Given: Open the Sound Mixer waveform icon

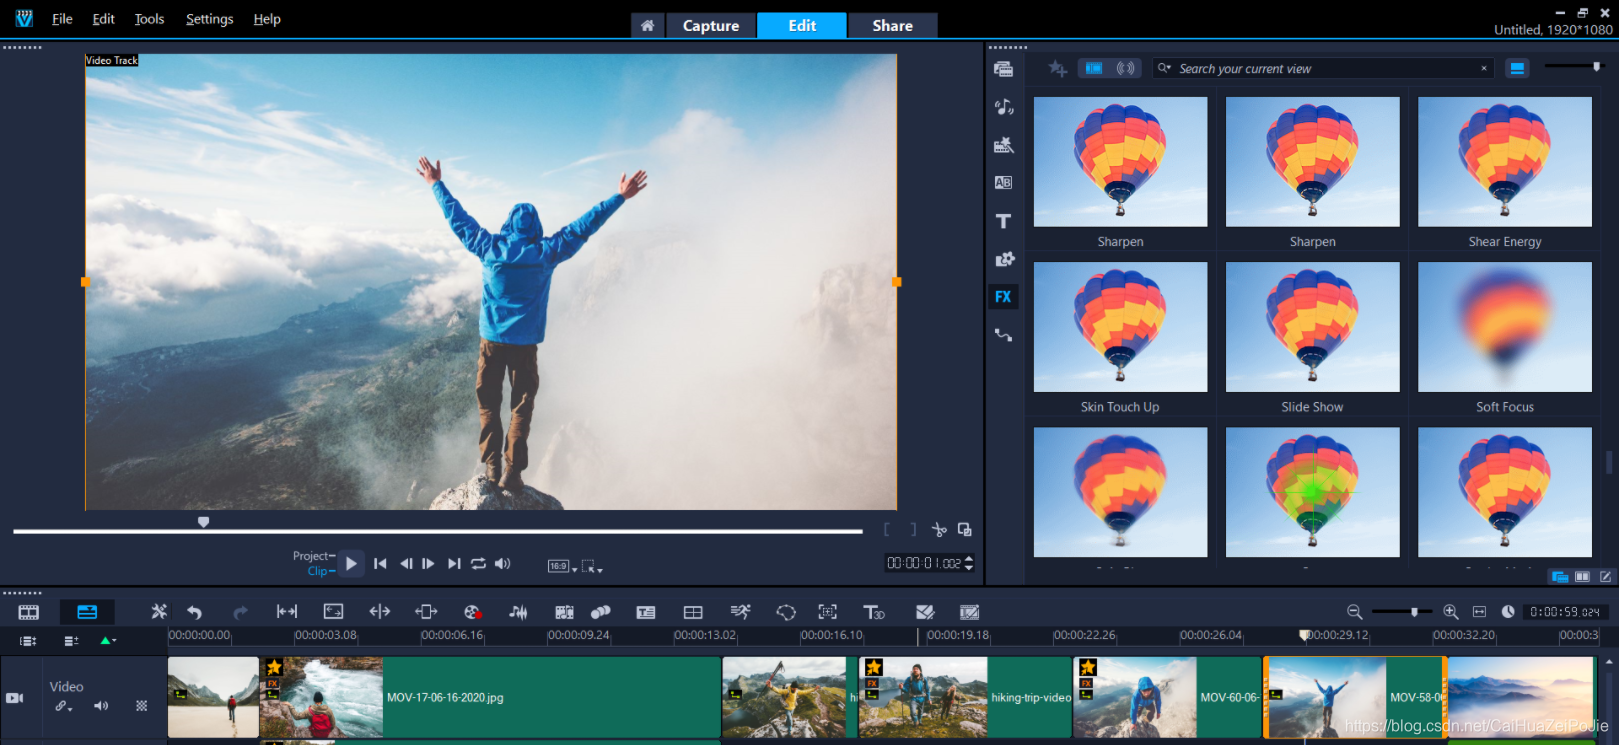Looking at the screenshot, I should (518, 612).
